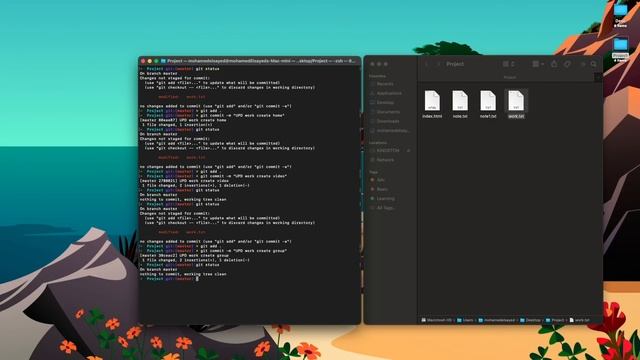Click the Finder search magnifier icon
The image size is (640, 360).
tap(593, 64)
